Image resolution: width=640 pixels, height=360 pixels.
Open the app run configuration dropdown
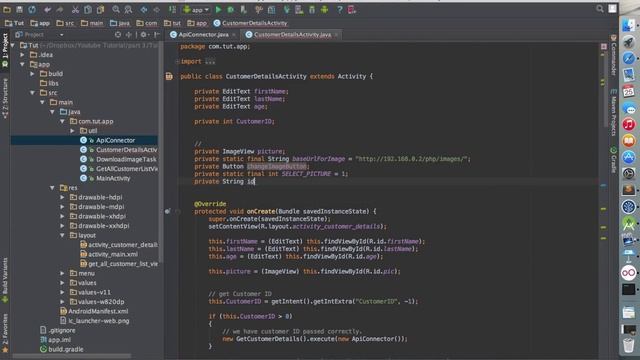pyautogui.click(x=197, y=9)
